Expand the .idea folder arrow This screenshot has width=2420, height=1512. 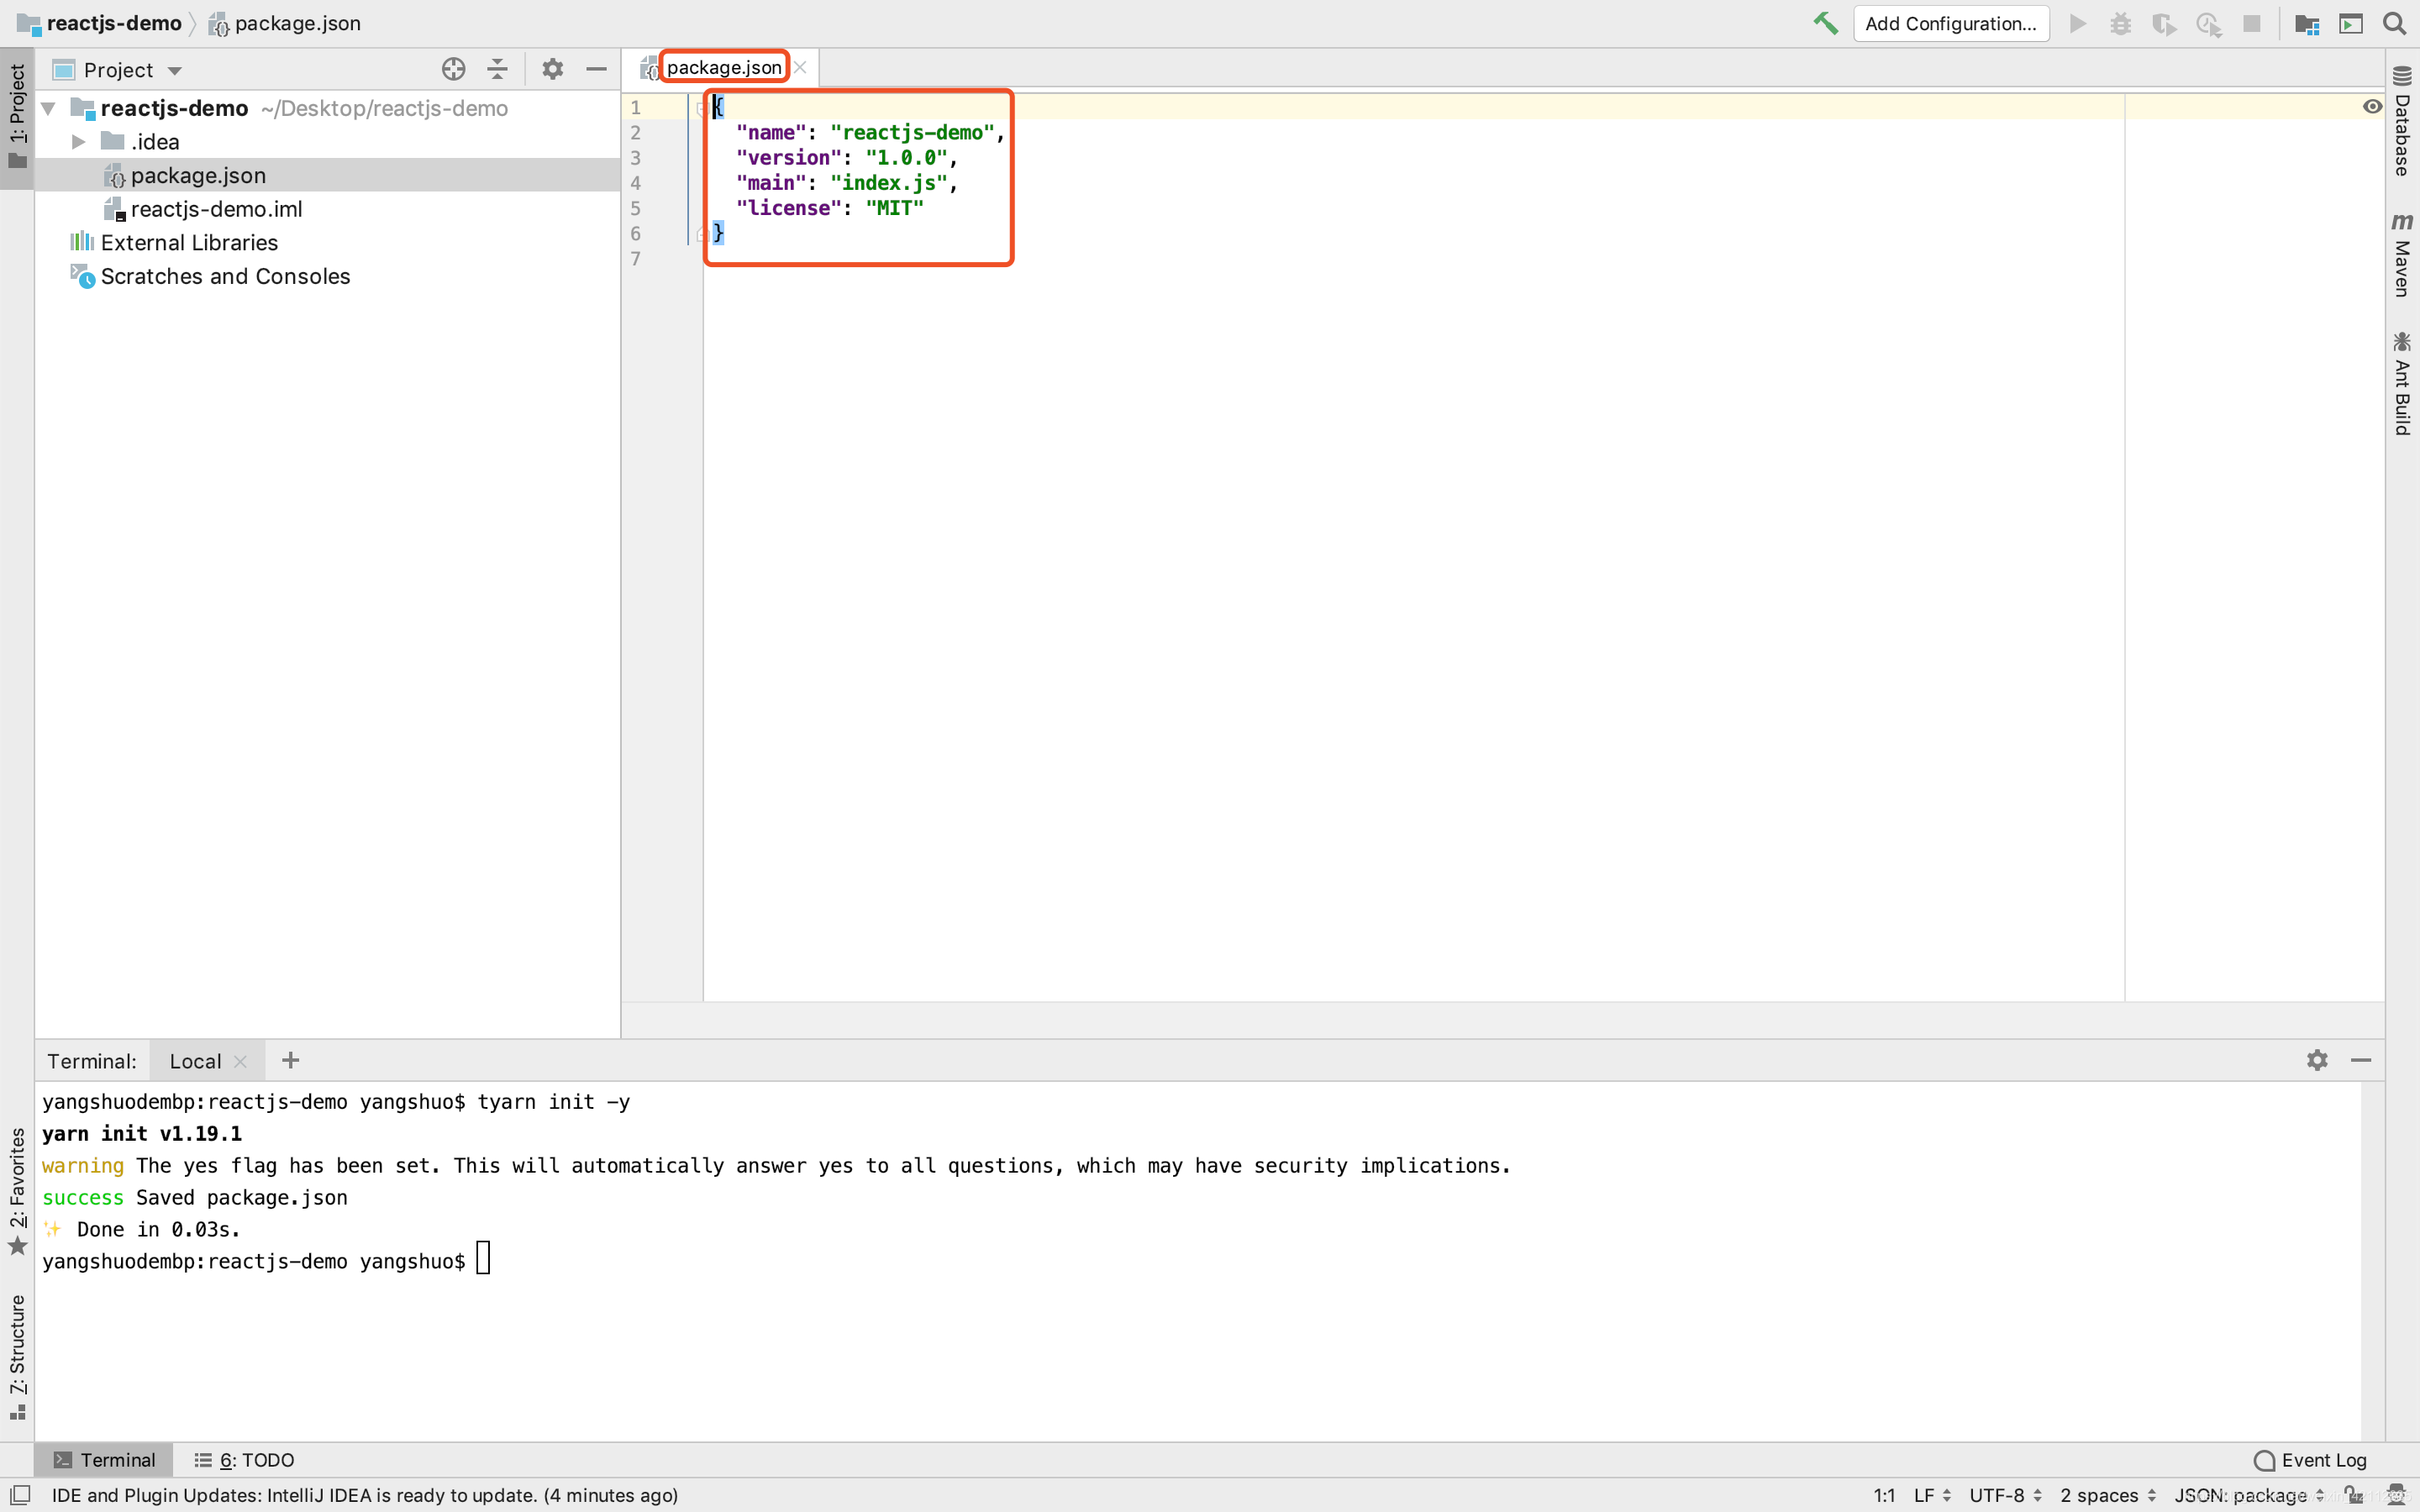(x=78, y=142)
